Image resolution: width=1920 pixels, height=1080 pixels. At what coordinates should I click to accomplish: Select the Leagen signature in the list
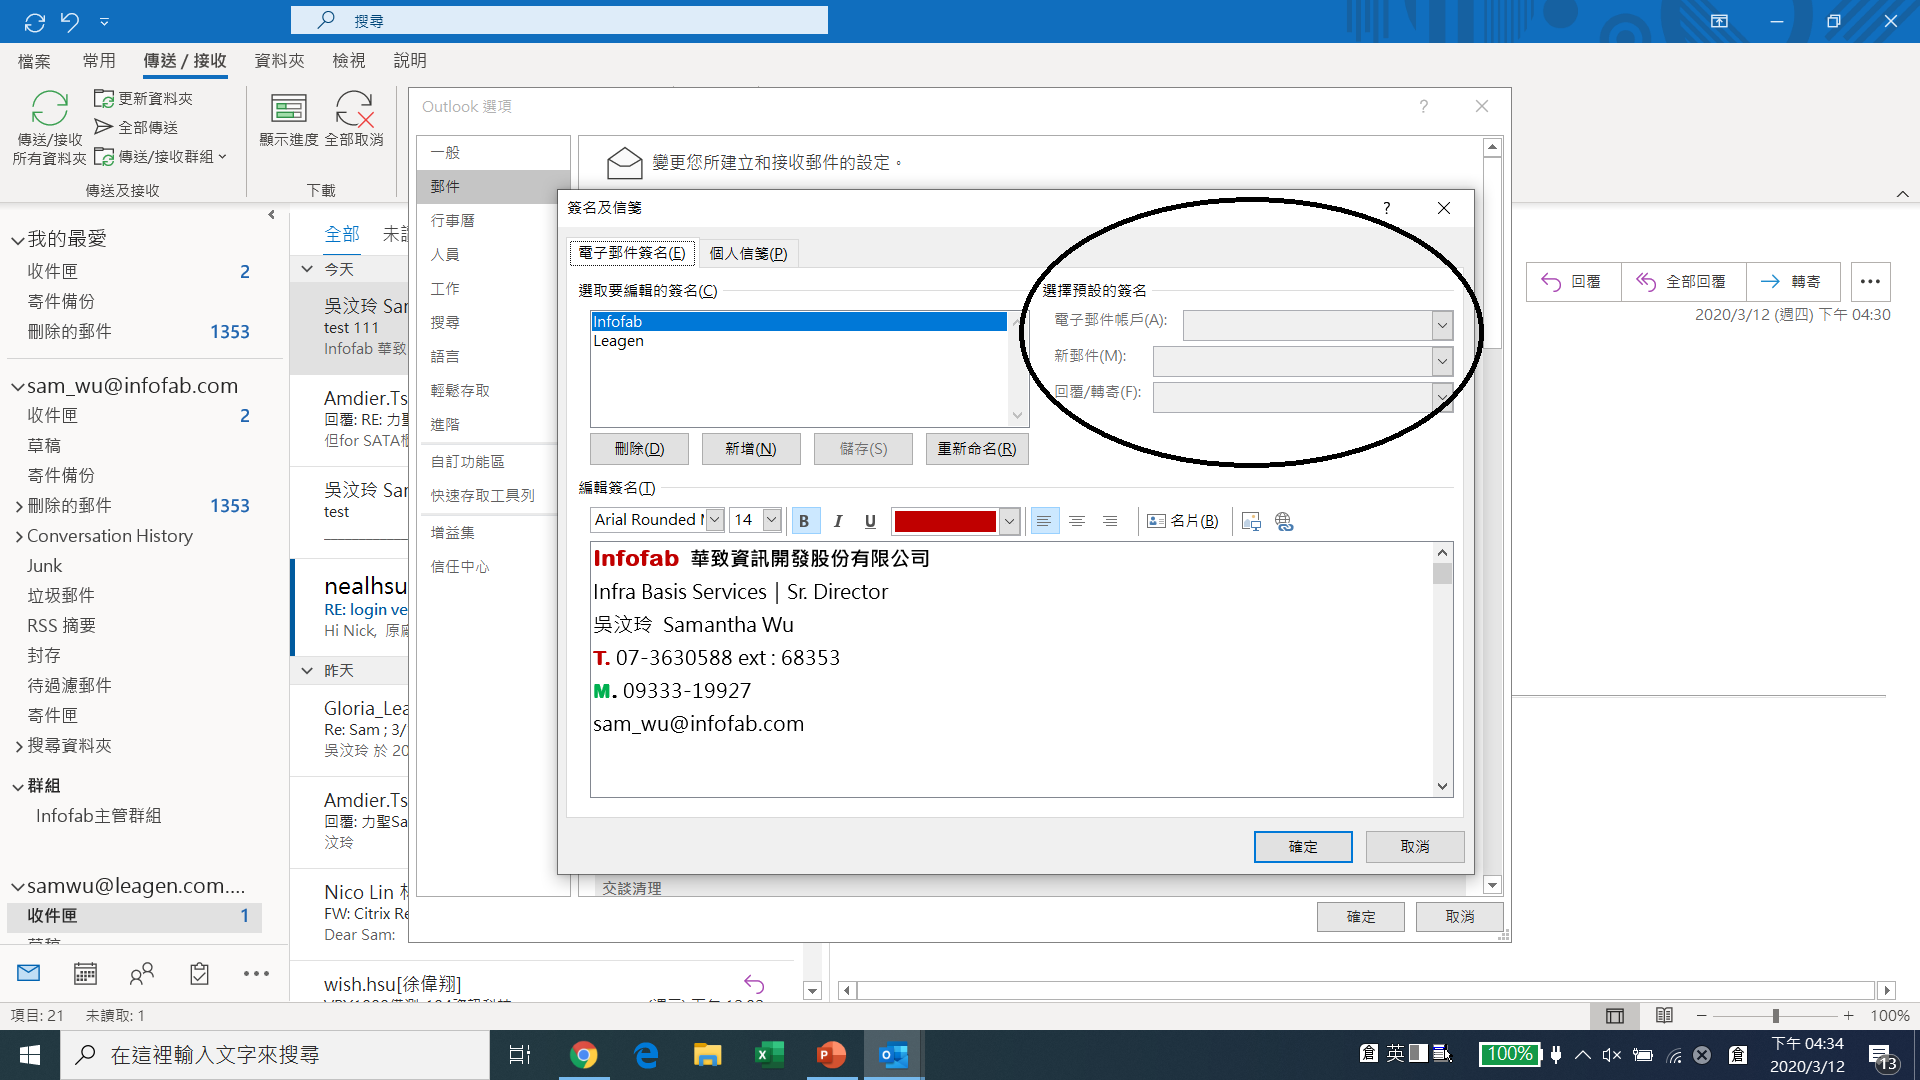pyautogui.click(x=619, y=341)
